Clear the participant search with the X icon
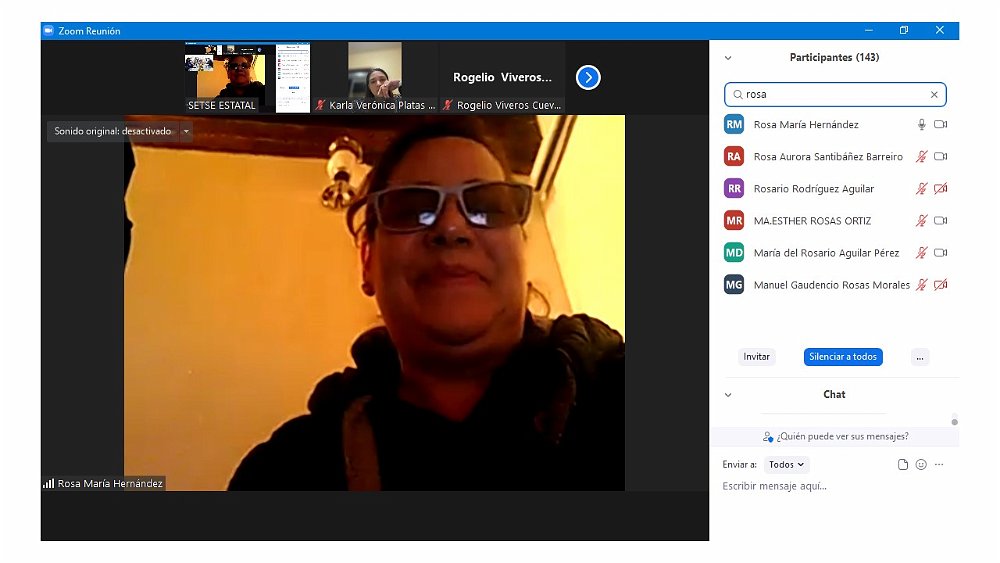 tap(934, 95)
